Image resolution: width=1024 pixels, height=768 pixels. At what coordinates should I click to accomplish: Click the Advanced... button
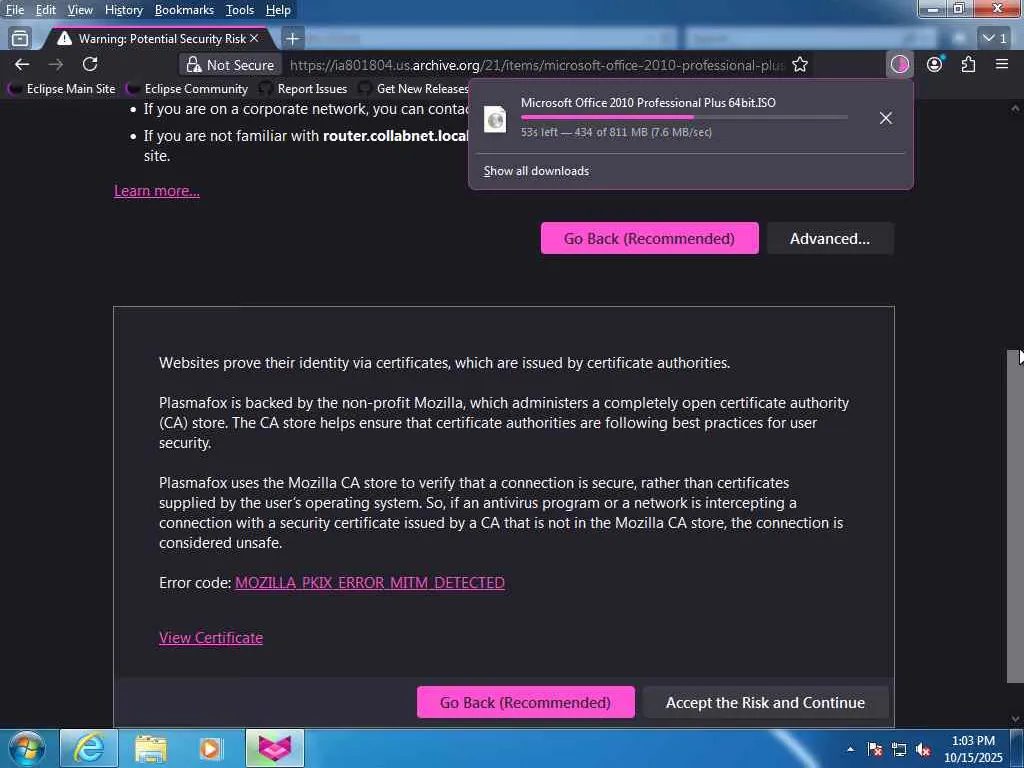pyautogui.click(x=829, y=238)
